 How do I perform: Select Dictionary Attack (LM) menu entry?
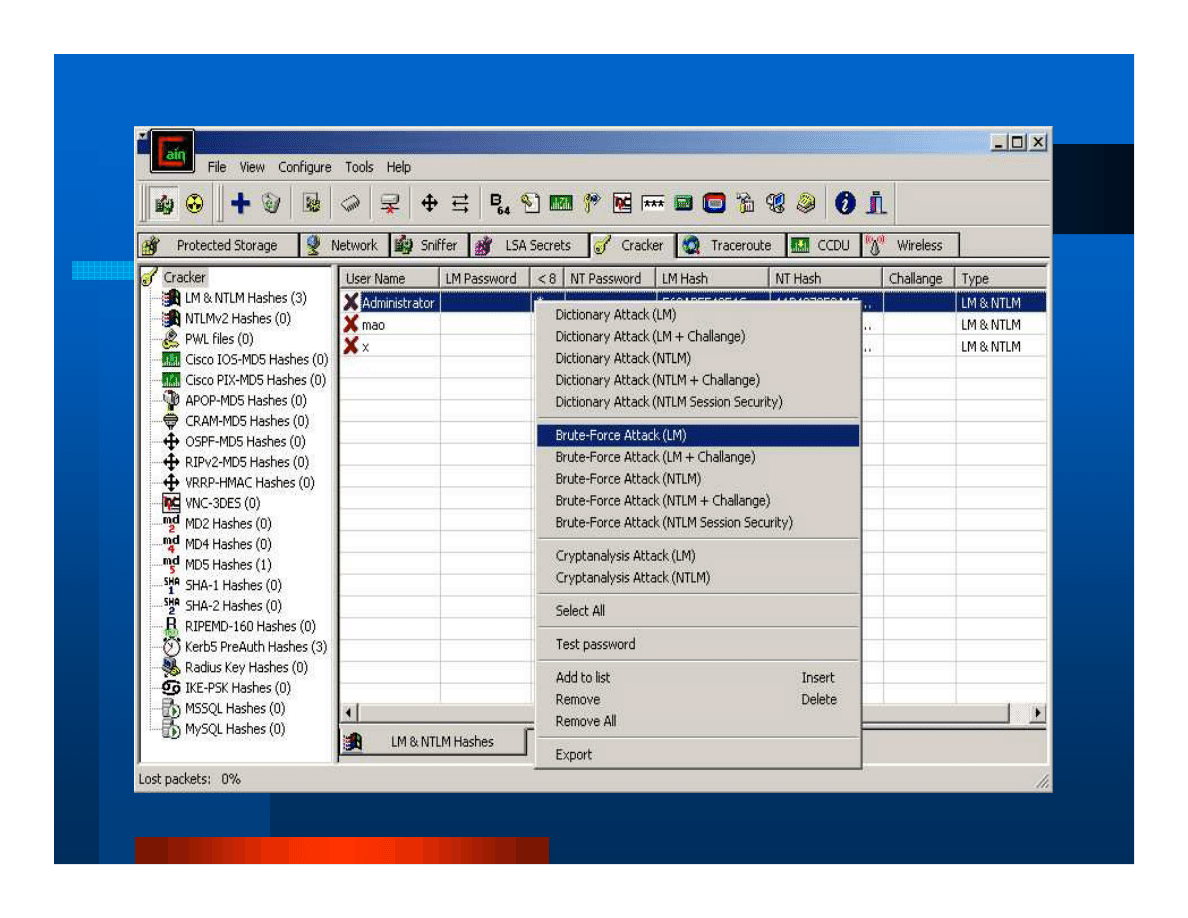click(x=615, y=315)
